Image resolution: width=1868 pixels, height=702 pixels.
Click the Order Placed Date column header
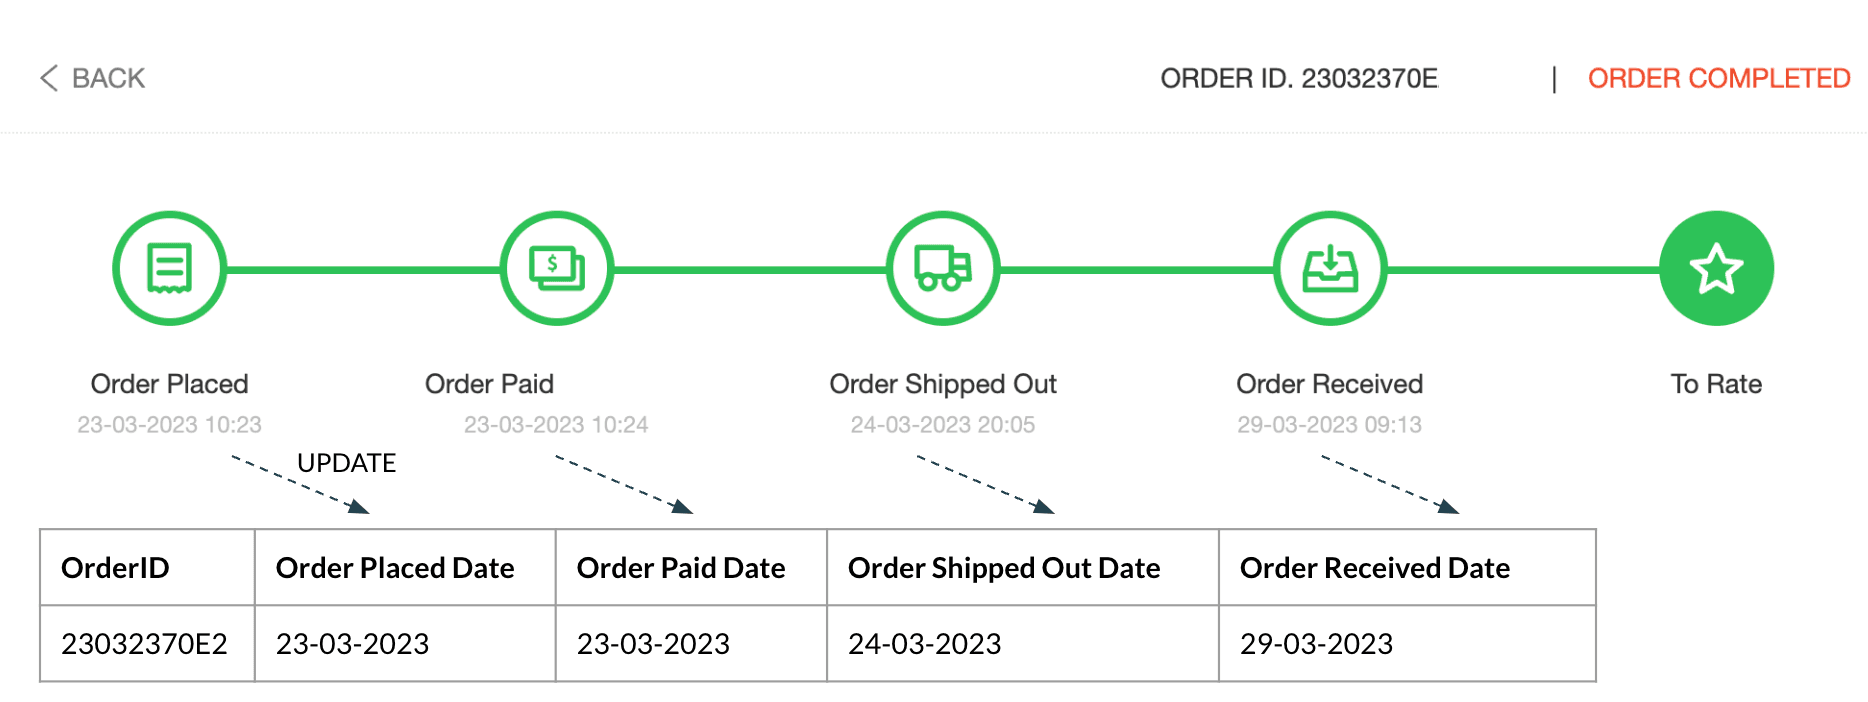(x=395, y=568)
